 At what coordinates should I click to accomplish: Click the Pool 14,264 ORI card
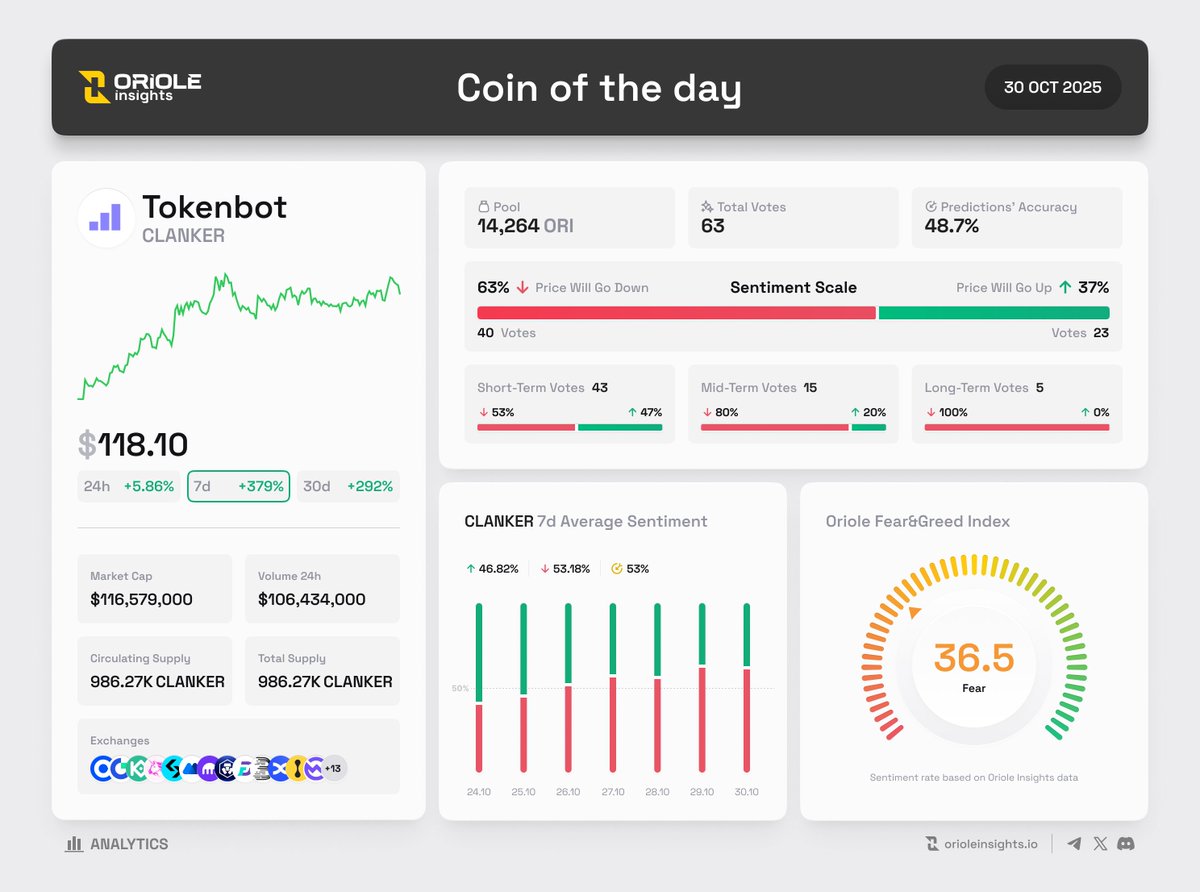pyautogui.click(x=570, y=218)
